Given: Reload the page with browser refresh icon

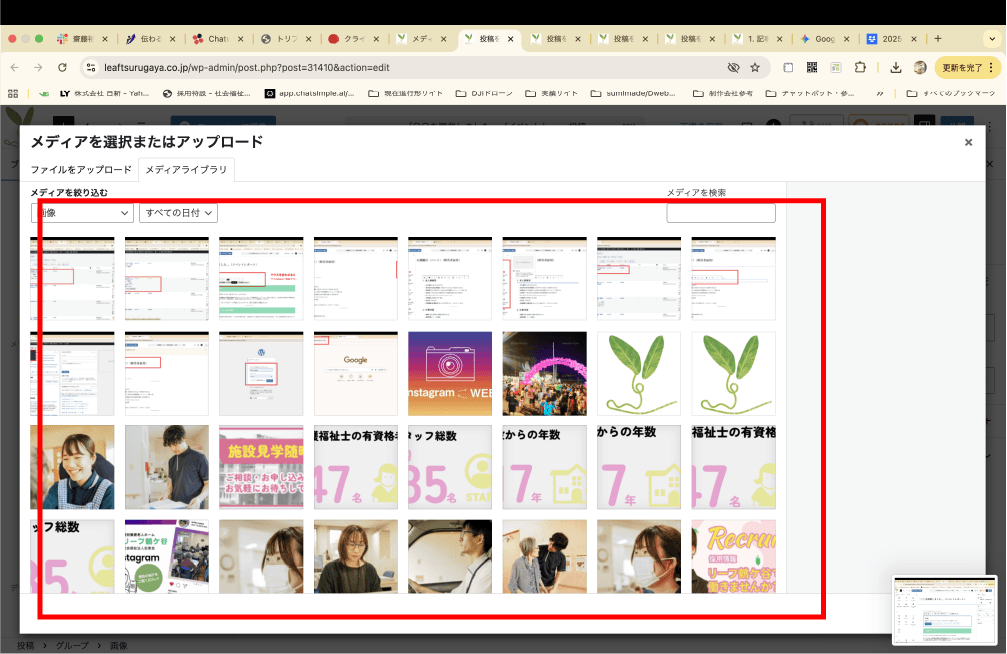Looking at the screenshot, I should 62,68.
